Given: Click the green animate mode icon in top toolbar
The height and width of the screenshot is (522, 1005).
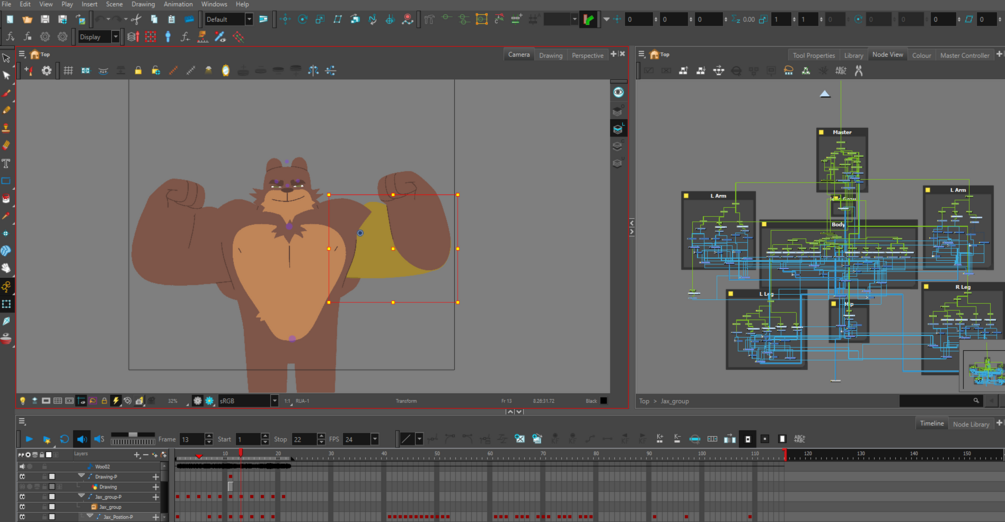Looking at the screenshot, I should pos(588,19).
